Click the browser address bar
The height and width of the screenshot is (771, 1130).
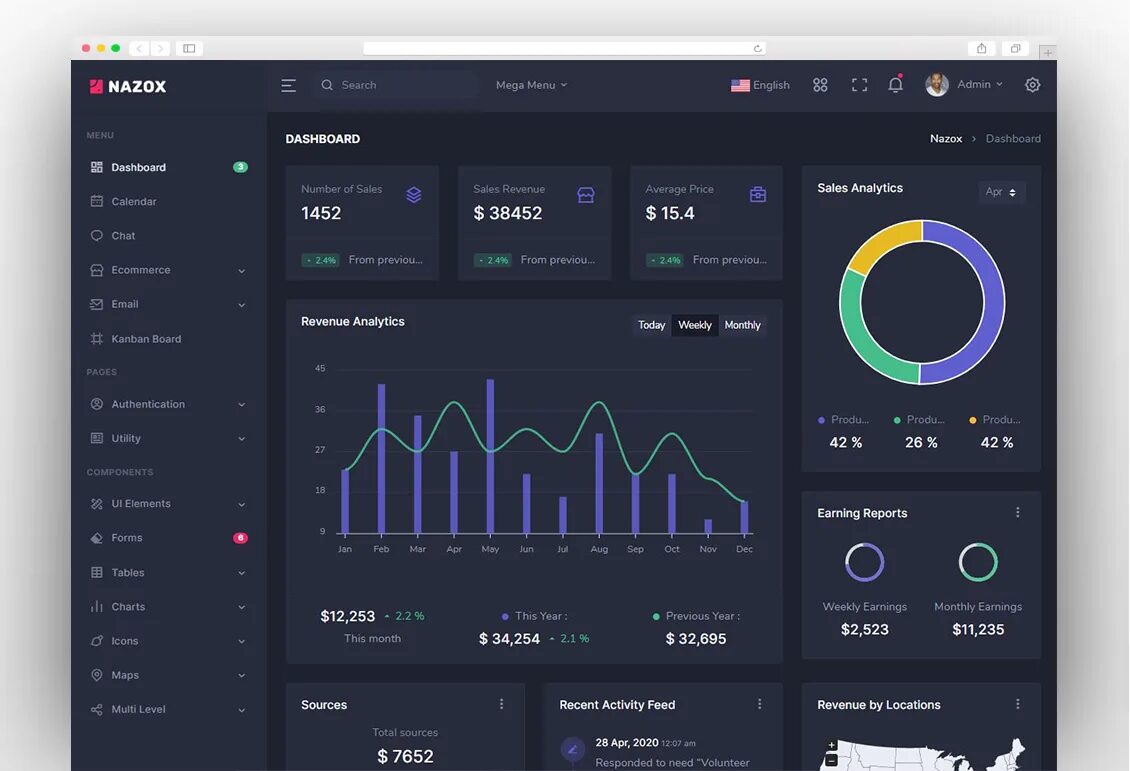pos(564,48)
